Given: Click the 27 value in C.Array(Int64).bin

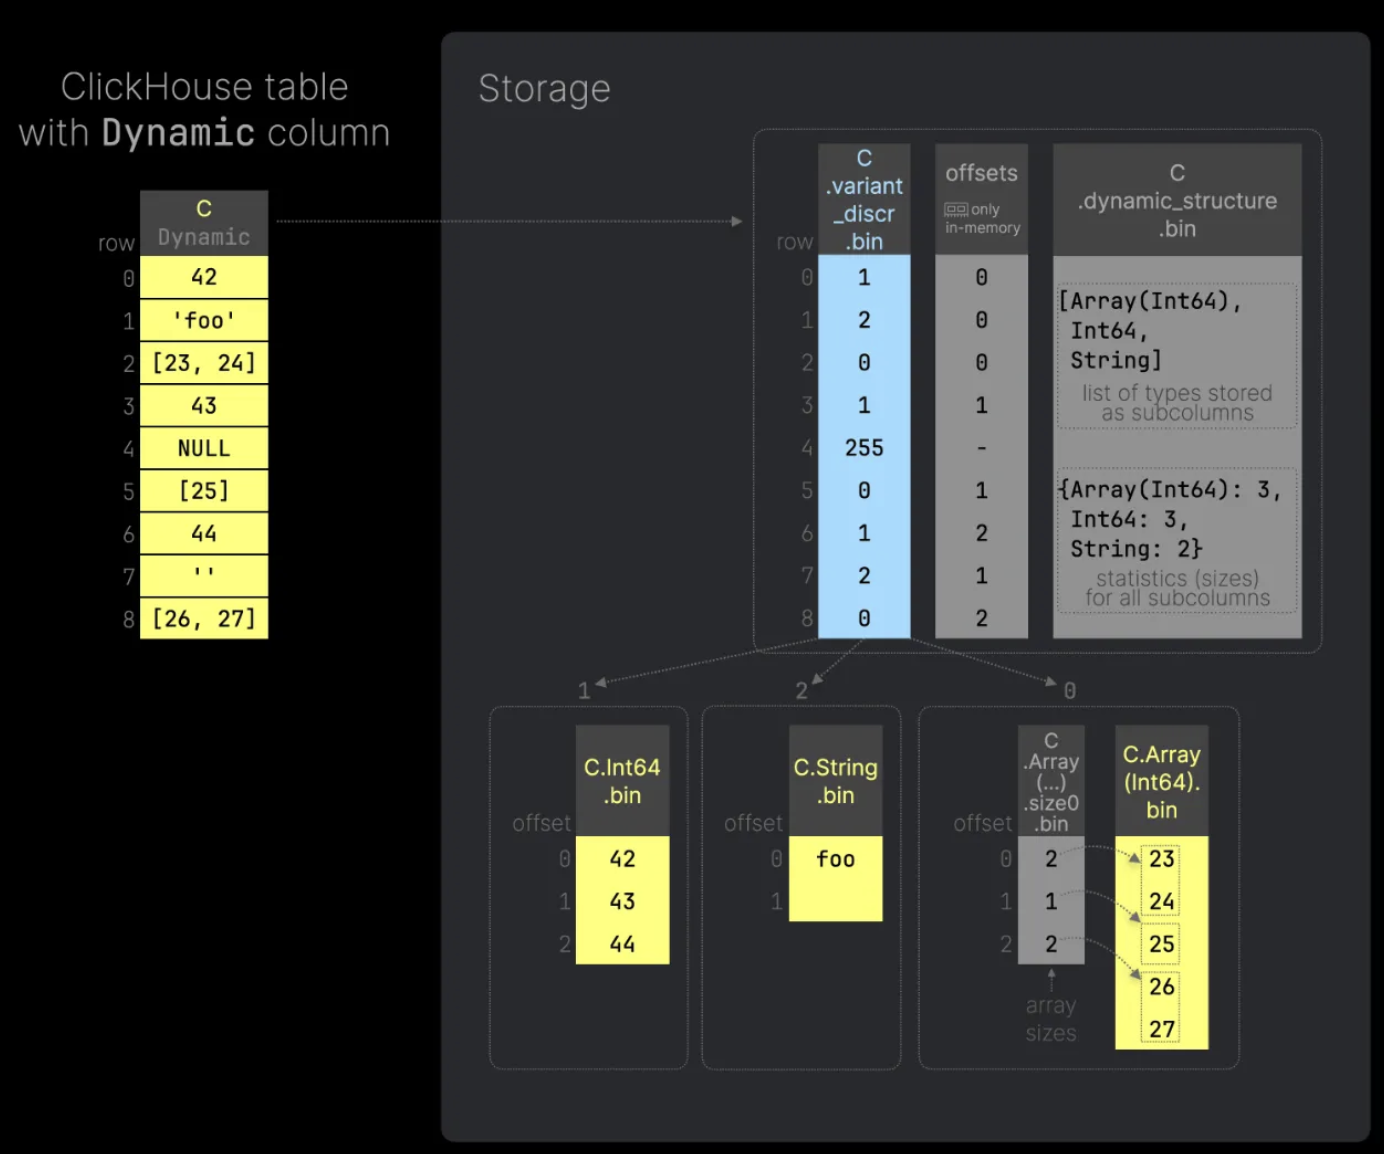Looking at the screenshot, I should [1161, 1029].
